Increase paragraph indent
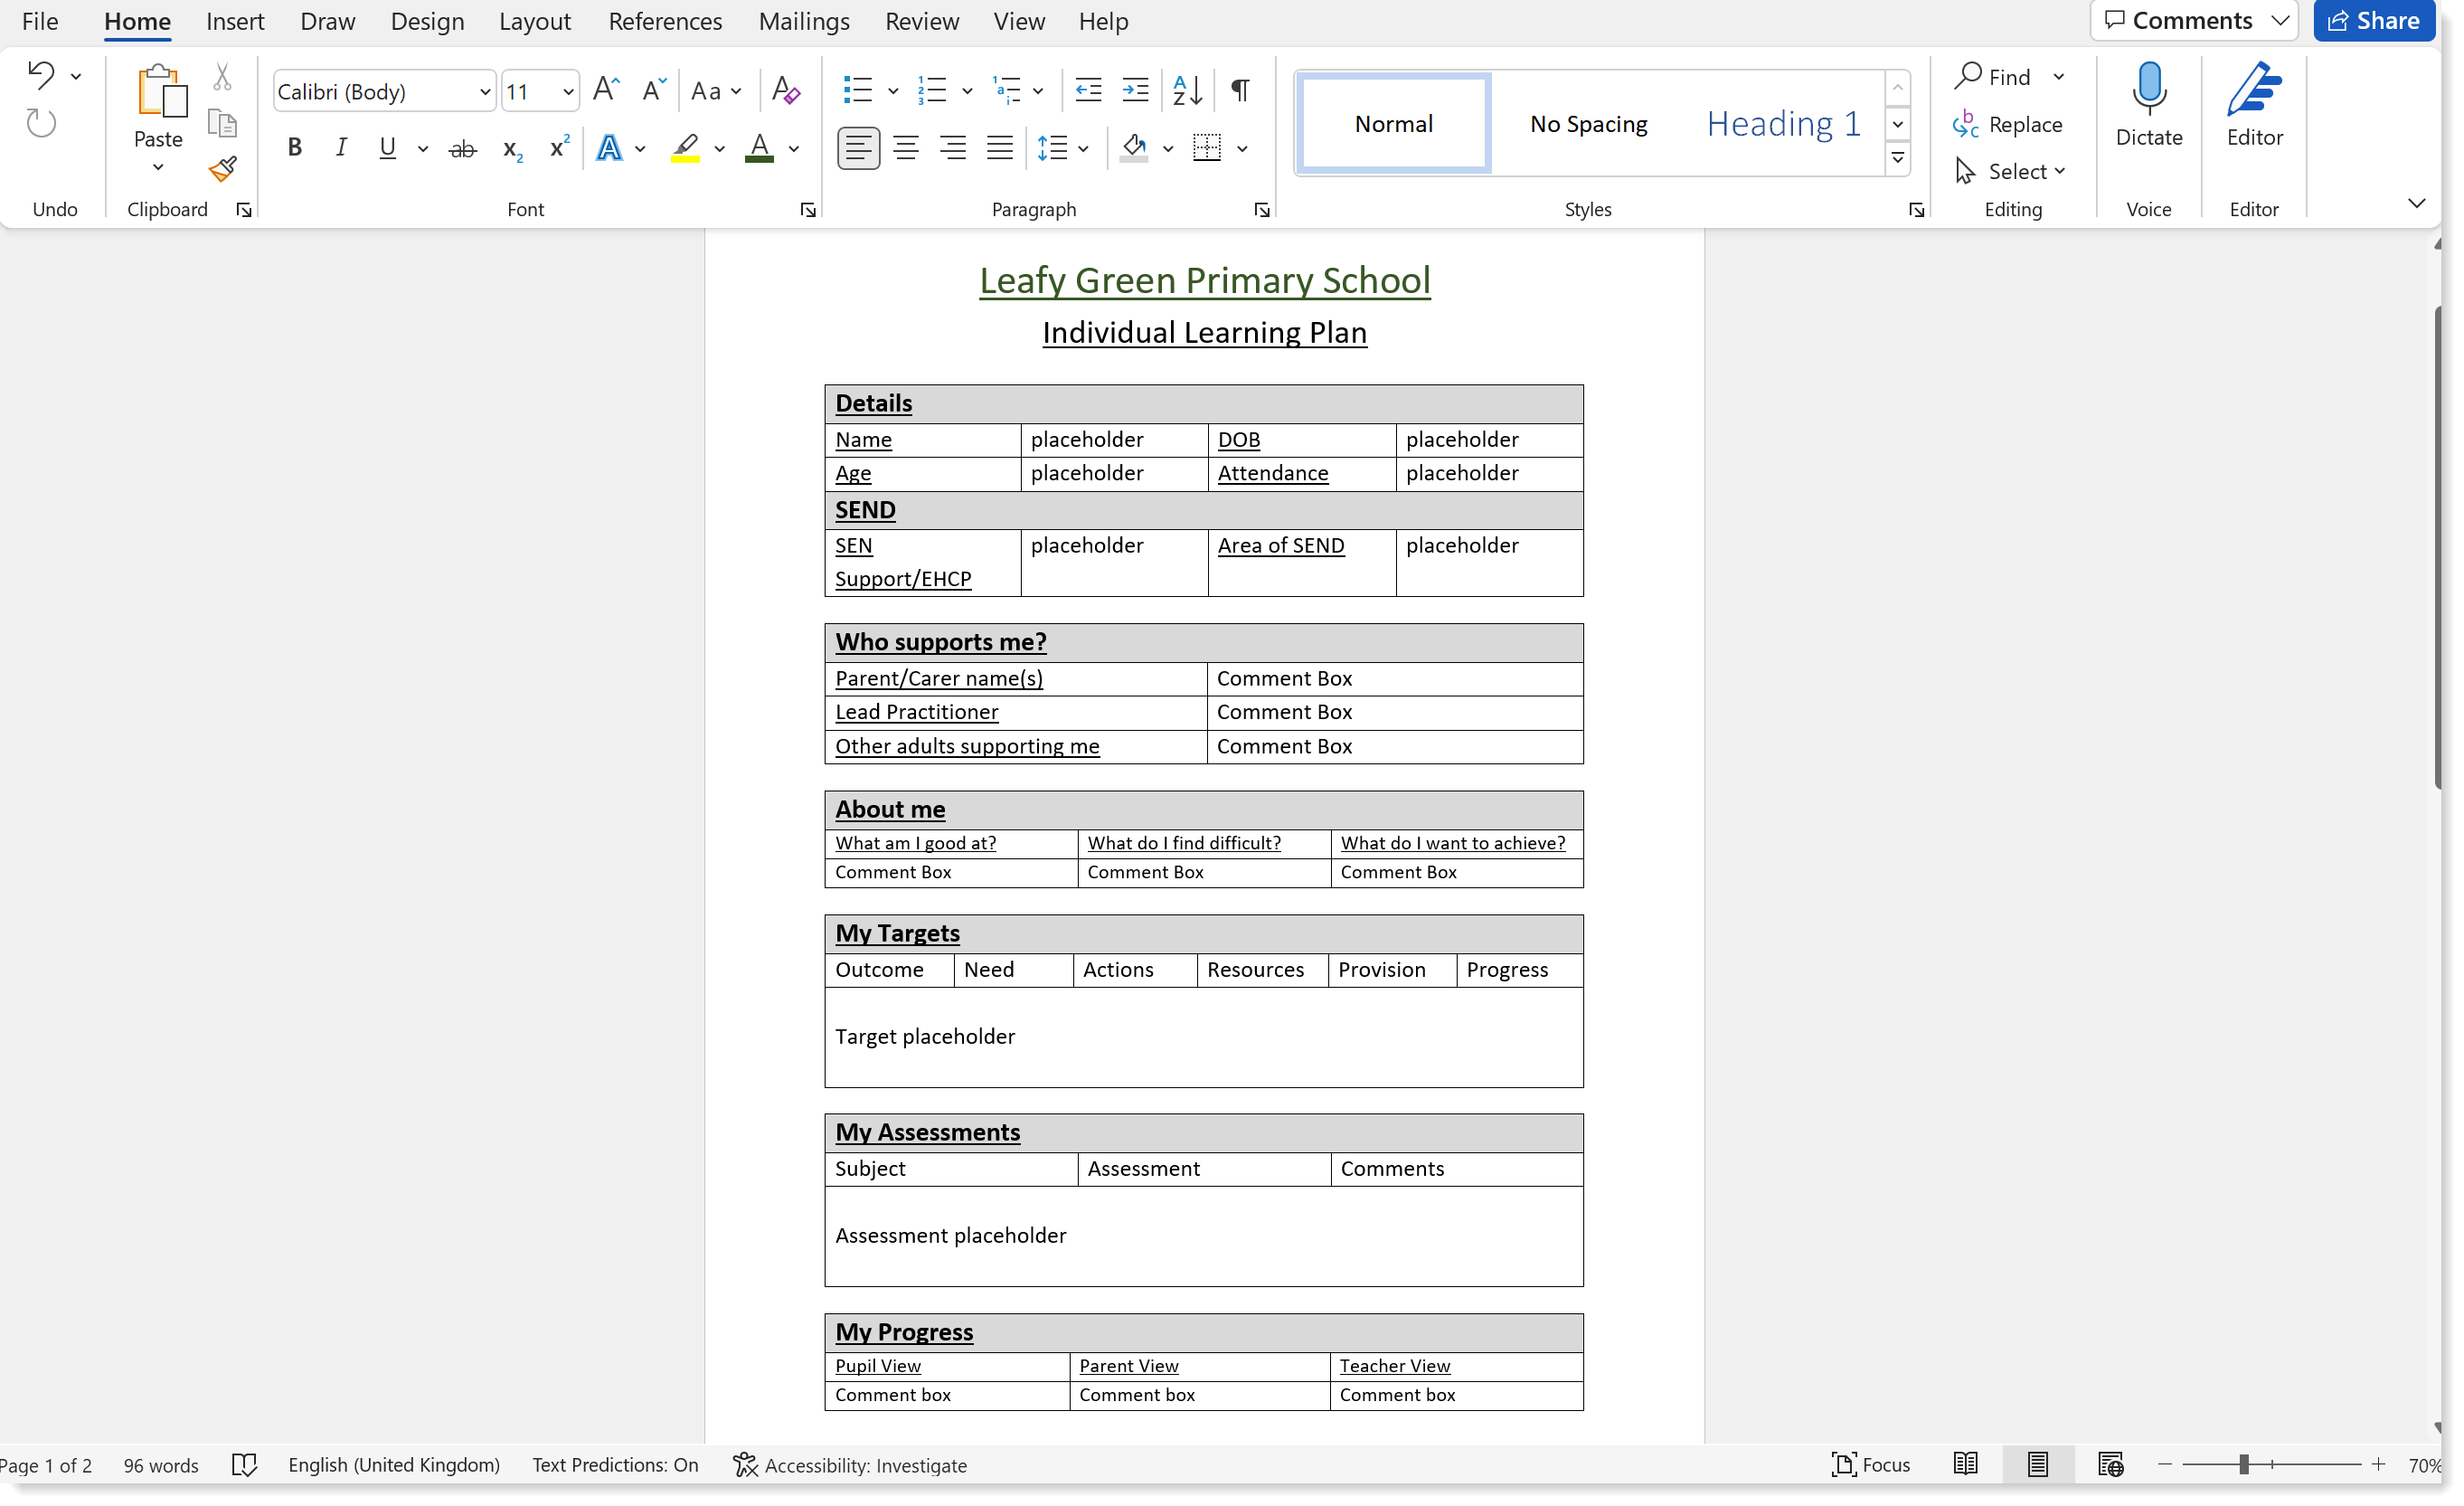Screen dimensions: 2464x1506 [1135, 91]
